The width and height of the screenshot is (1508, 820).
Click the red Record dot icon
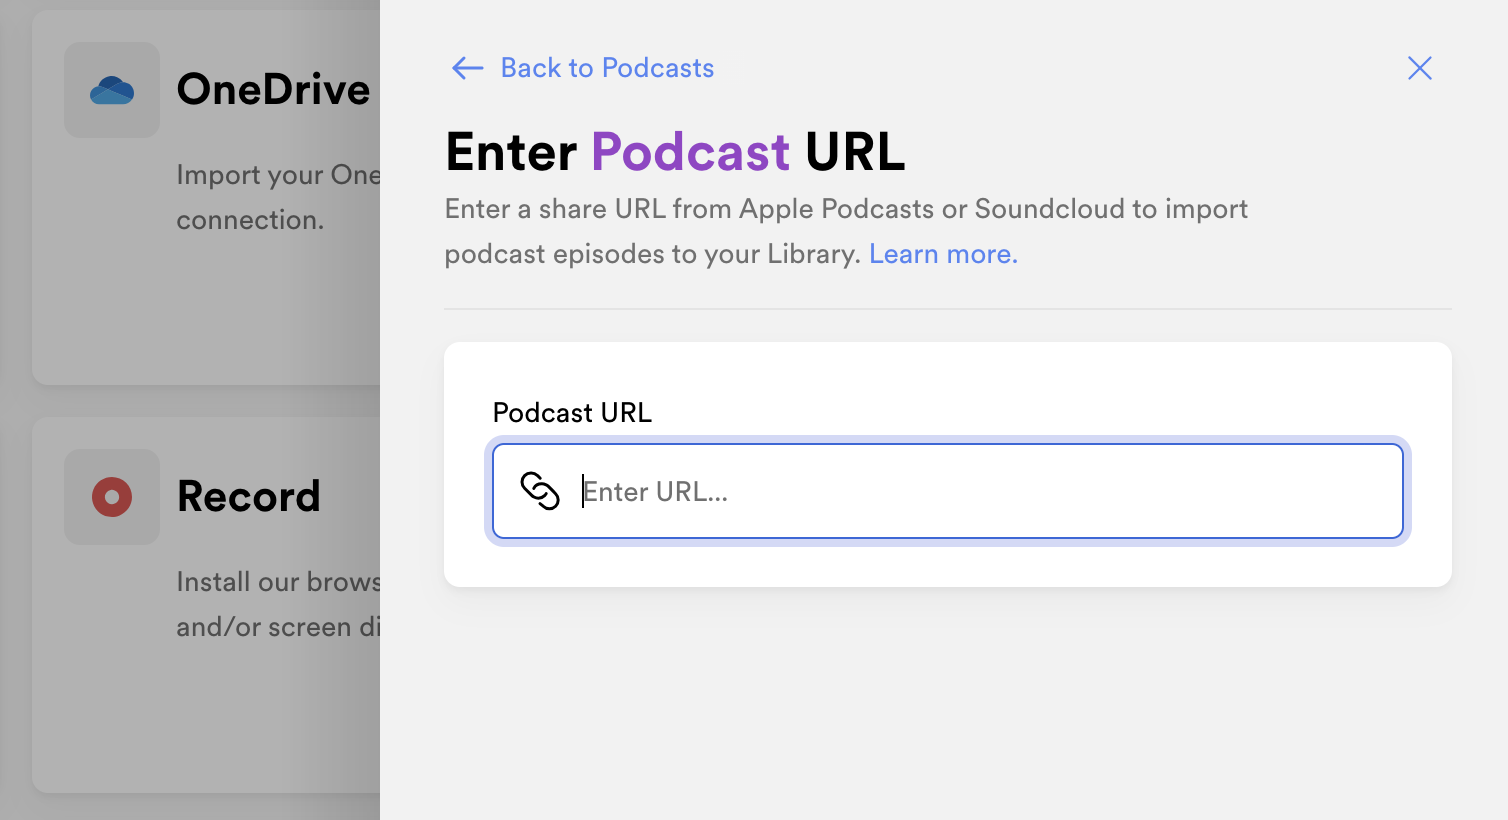tap(112, 497)
